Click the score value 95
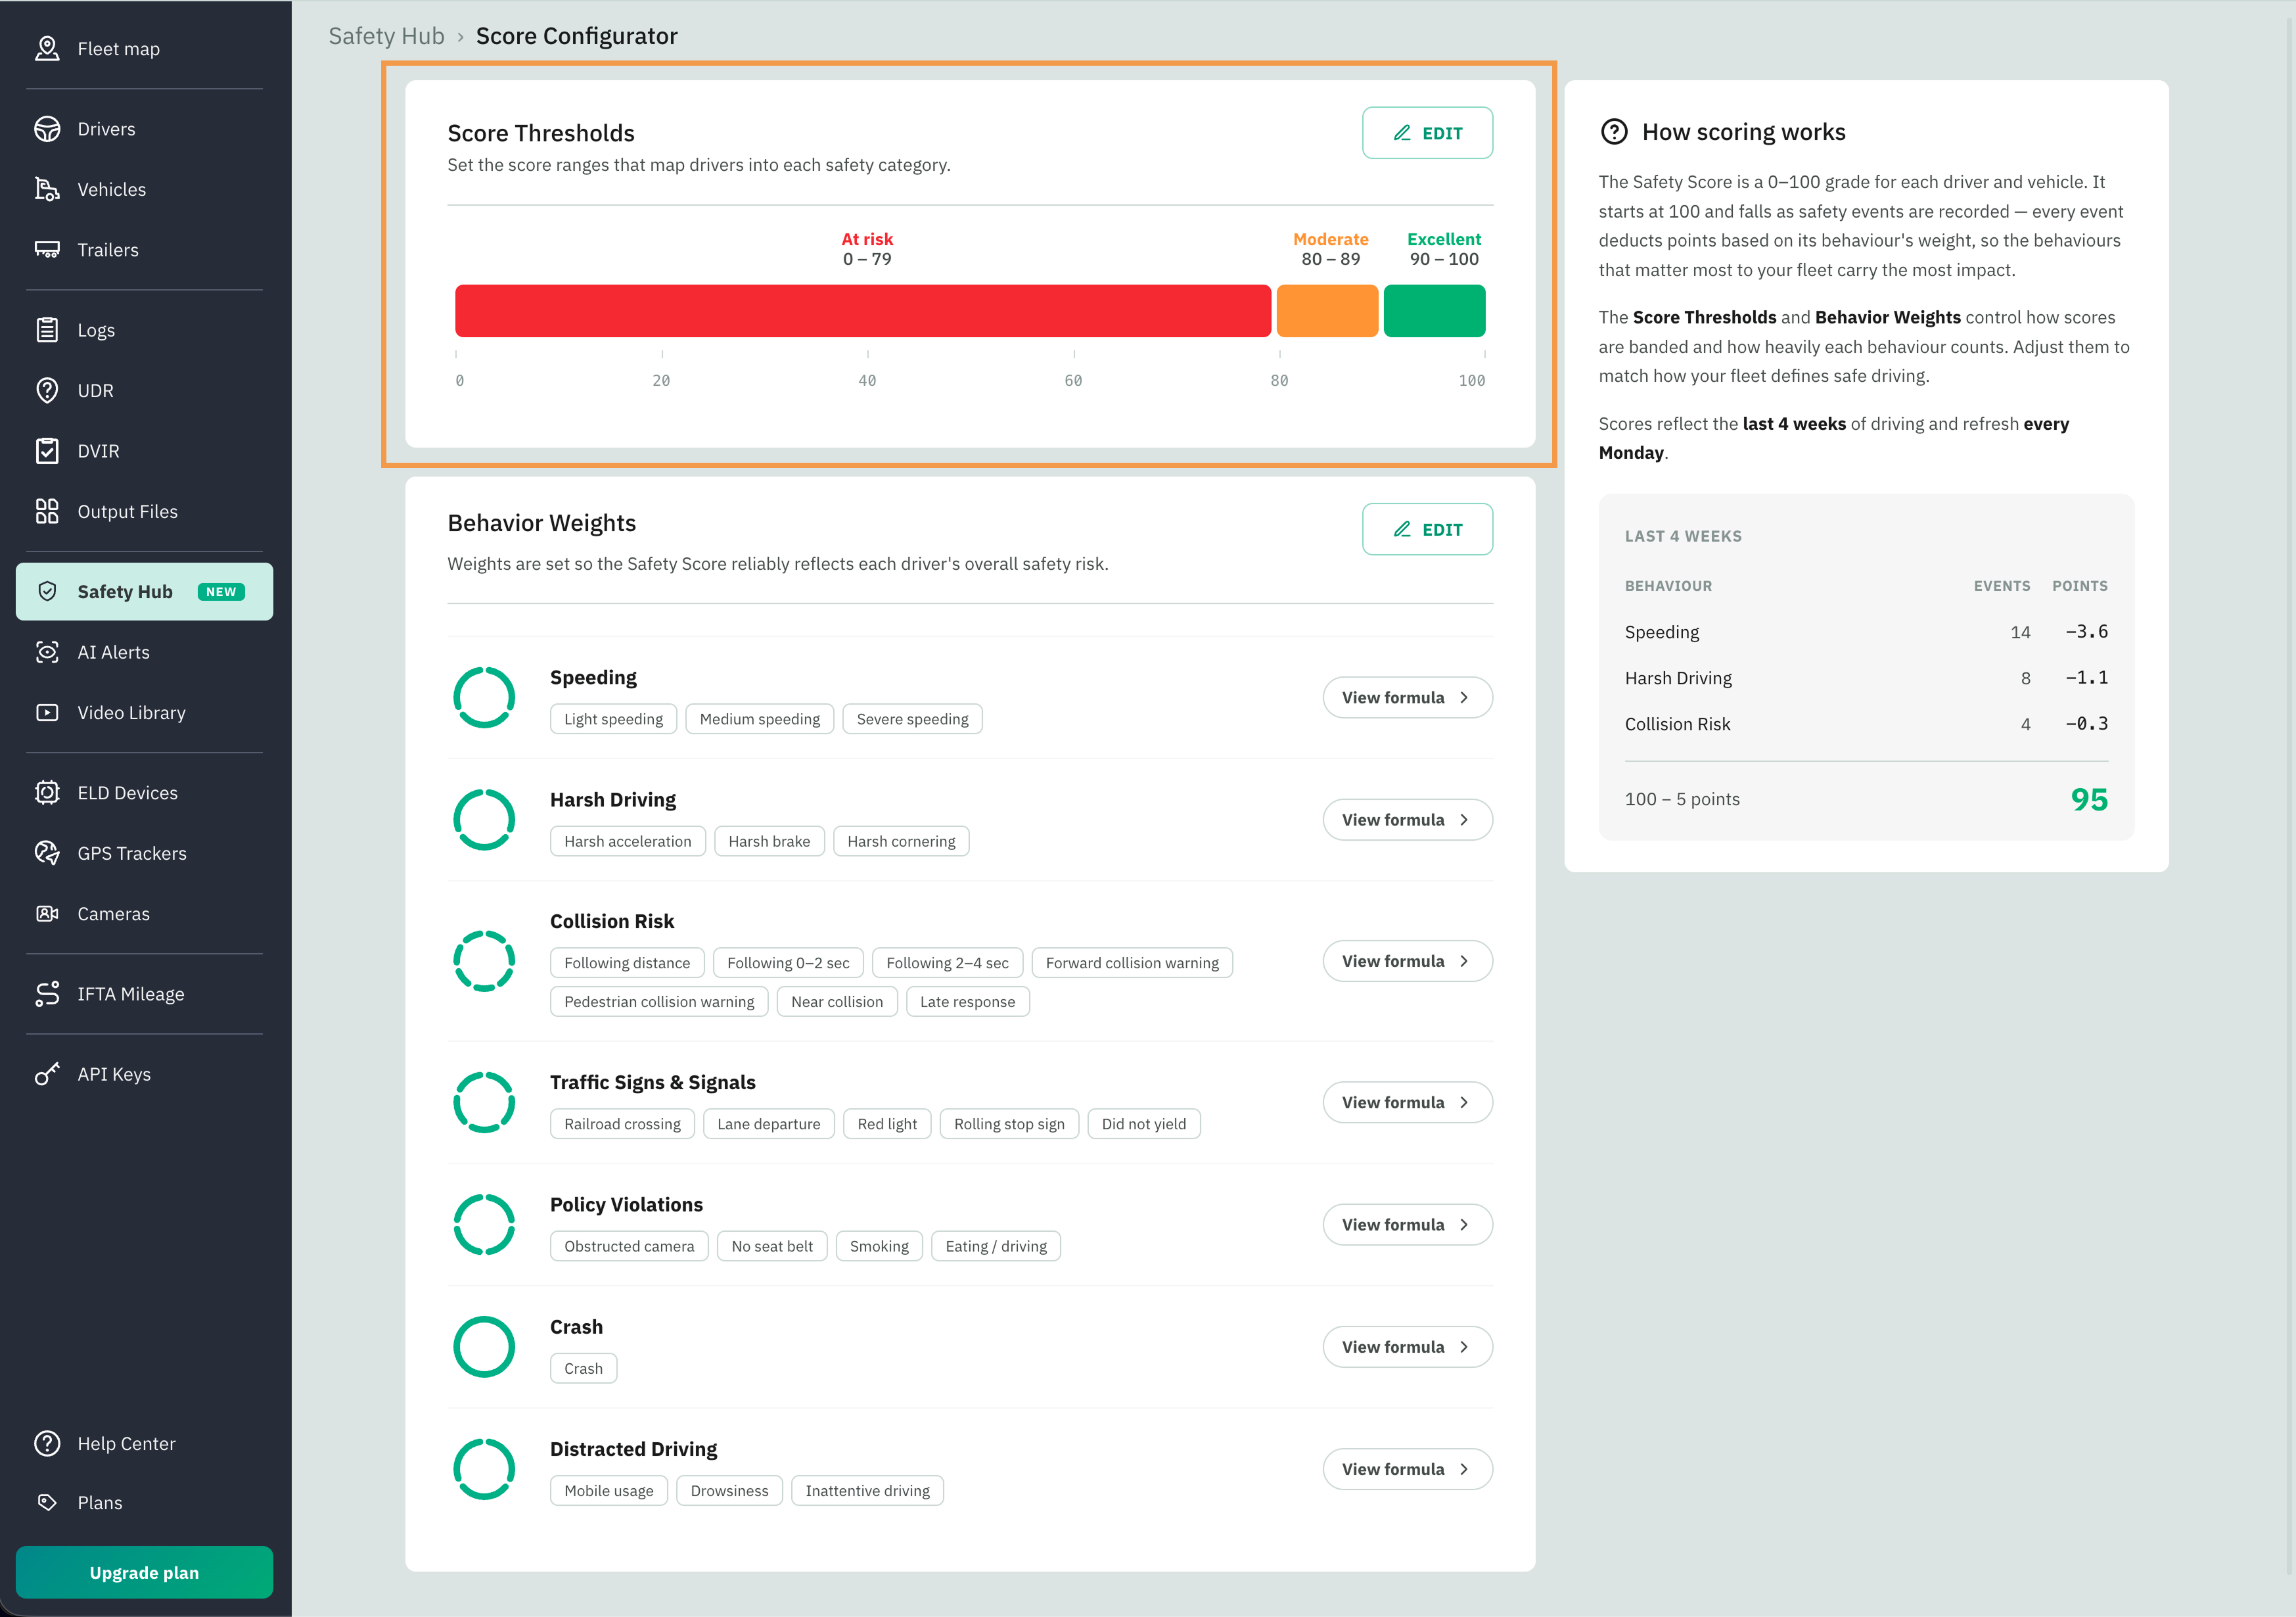The image size is (2296, 1617). (x=2089, y=799)
